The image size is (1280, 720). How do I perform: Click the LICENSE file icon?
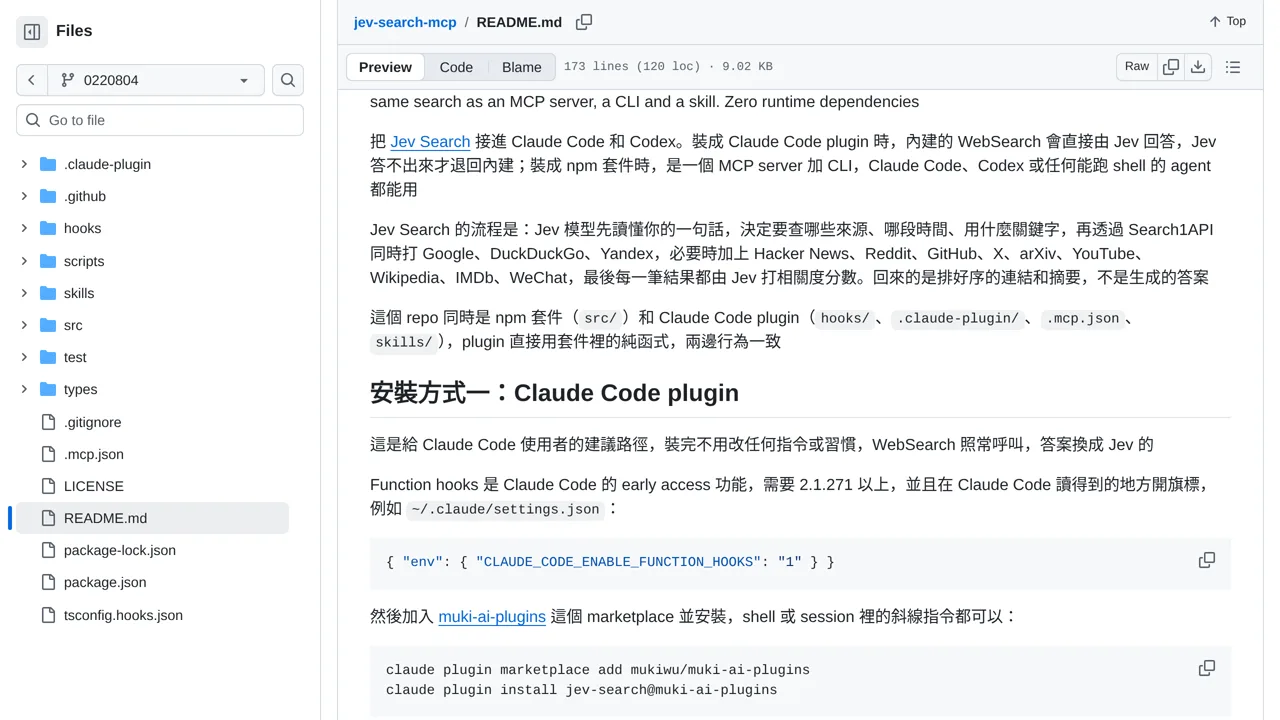pyautogui.click(x=48, y=486)
